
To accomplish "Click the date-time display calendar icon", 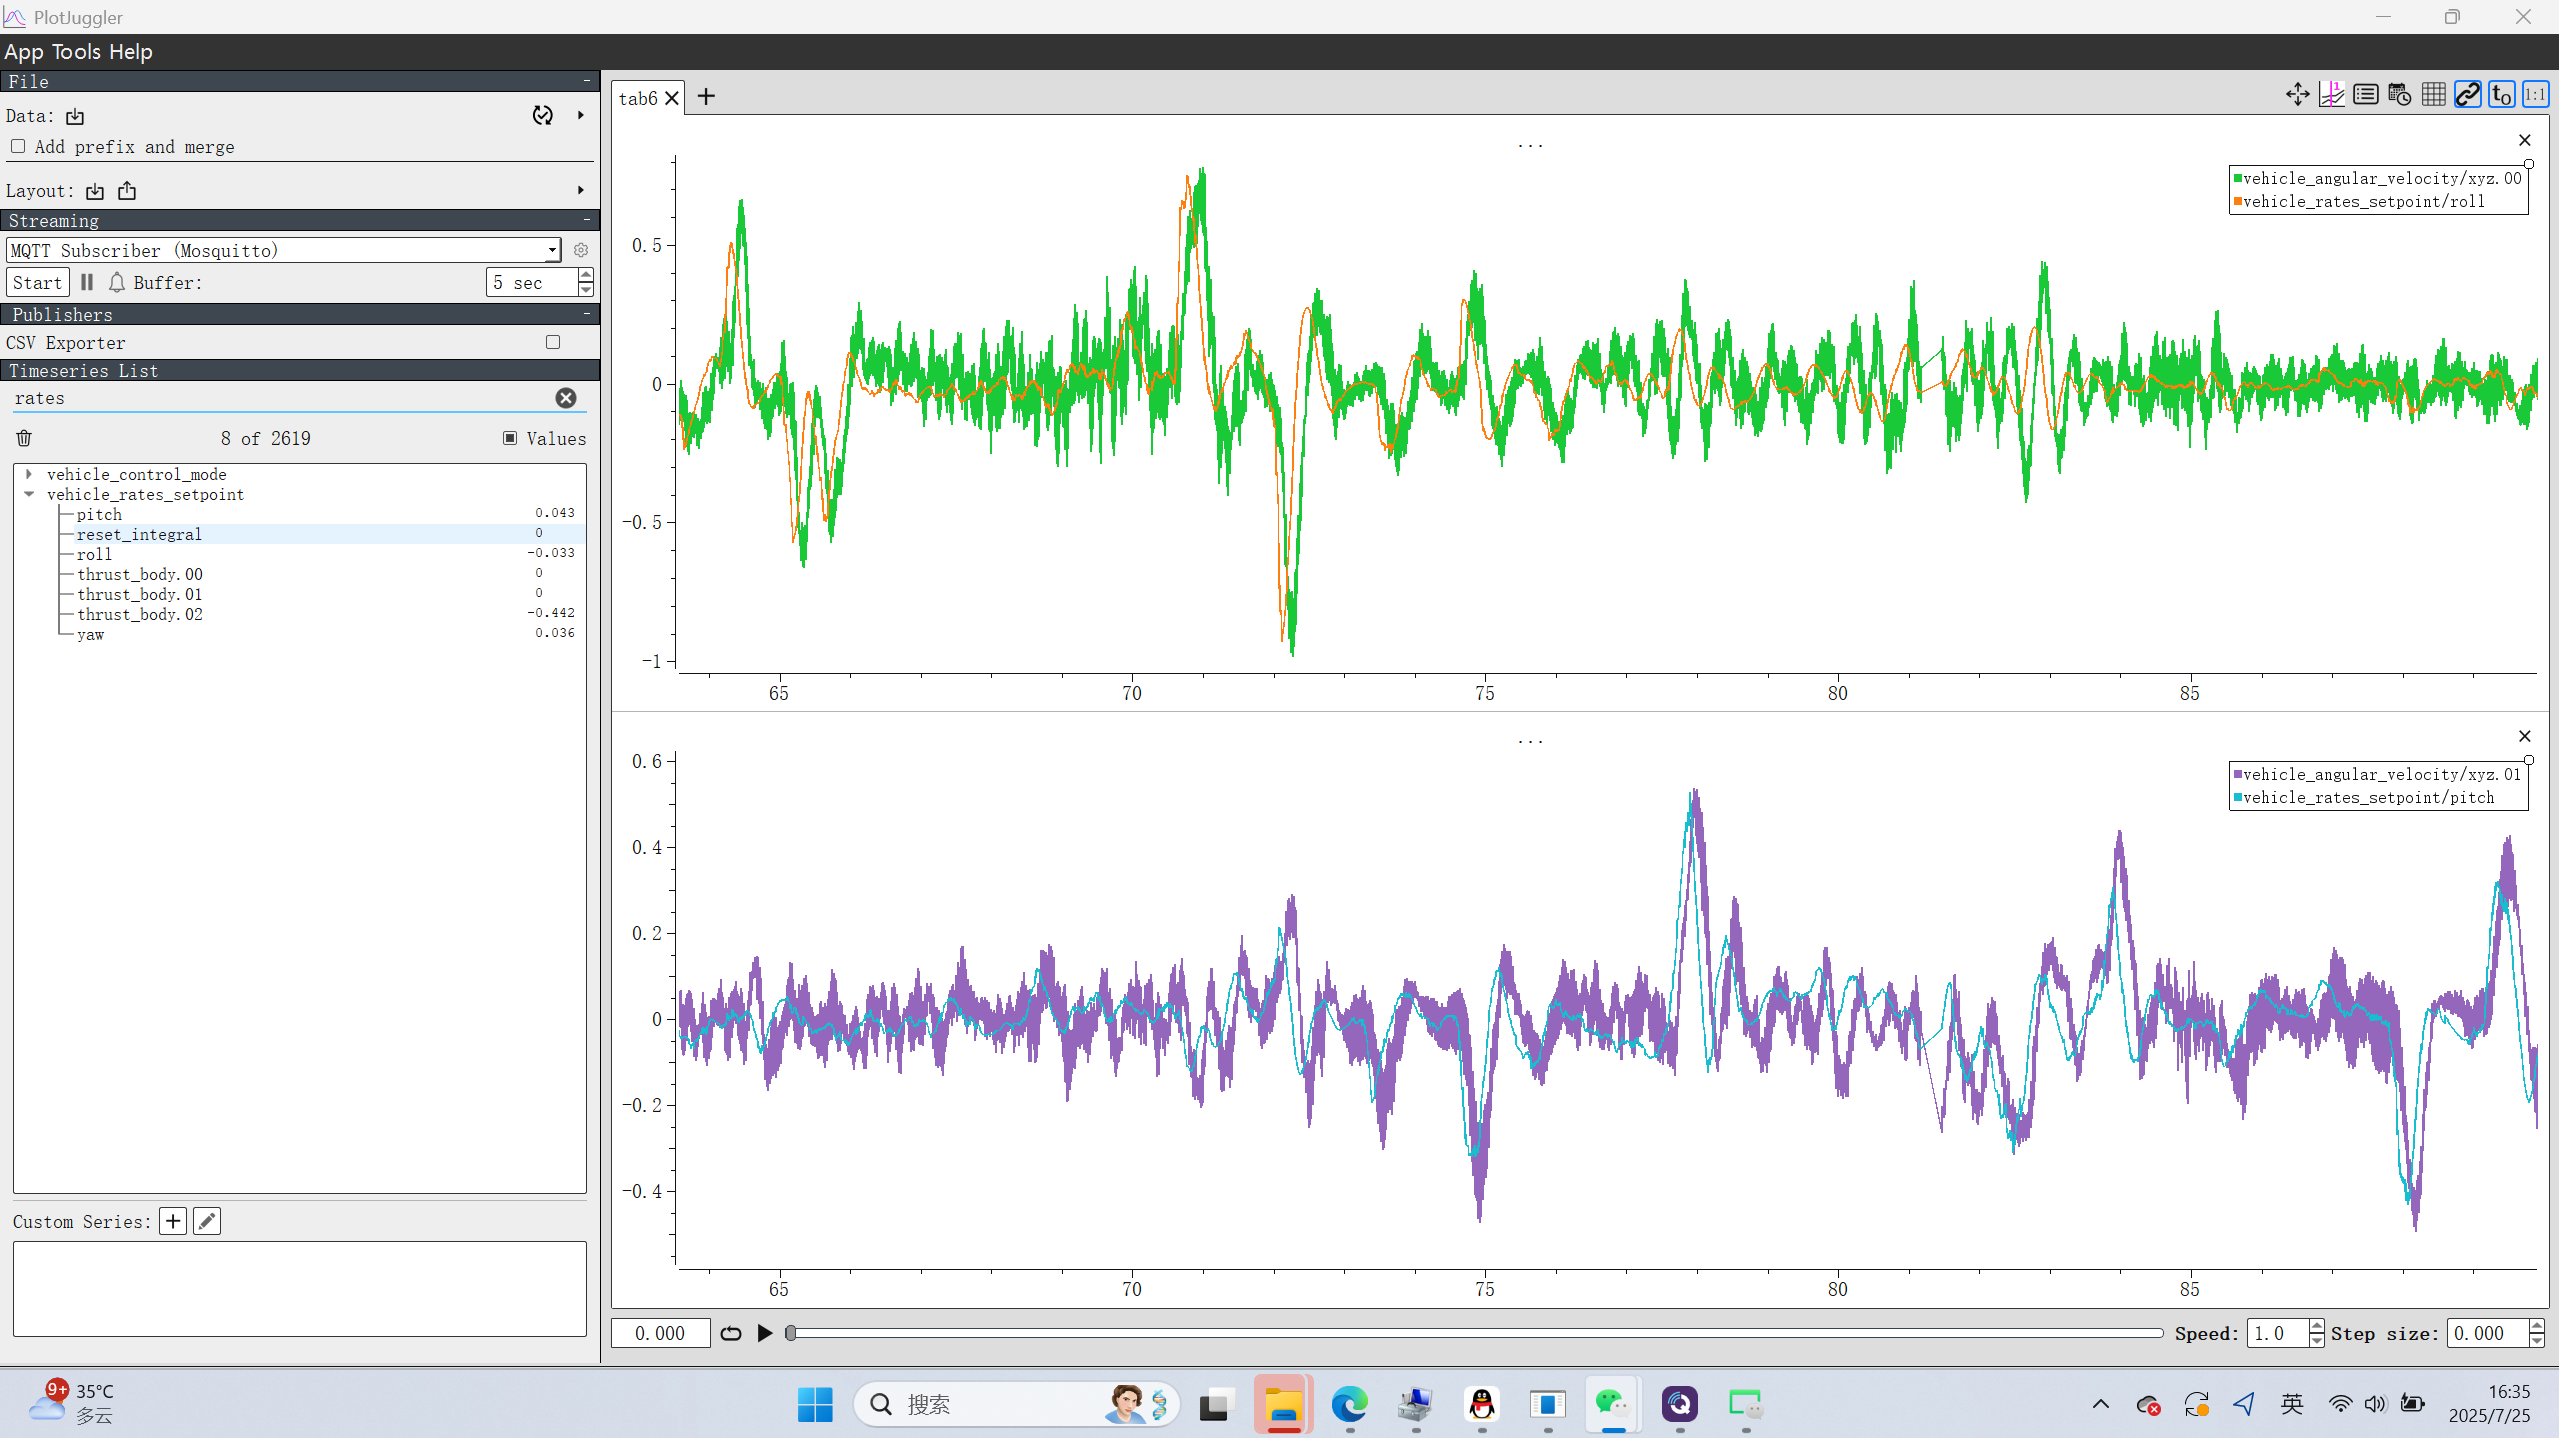I will pos(2399,95).
